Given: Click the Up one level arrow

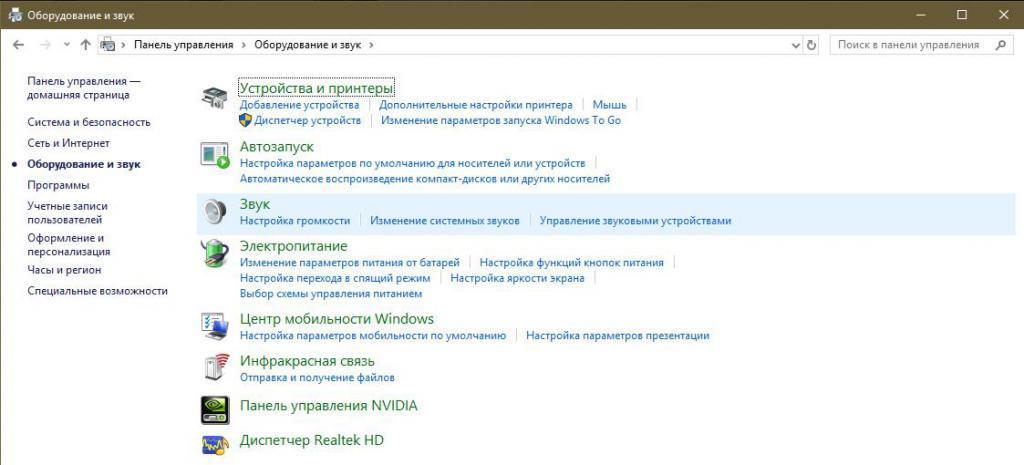Looking at the screenshot, I should point(85,45).
